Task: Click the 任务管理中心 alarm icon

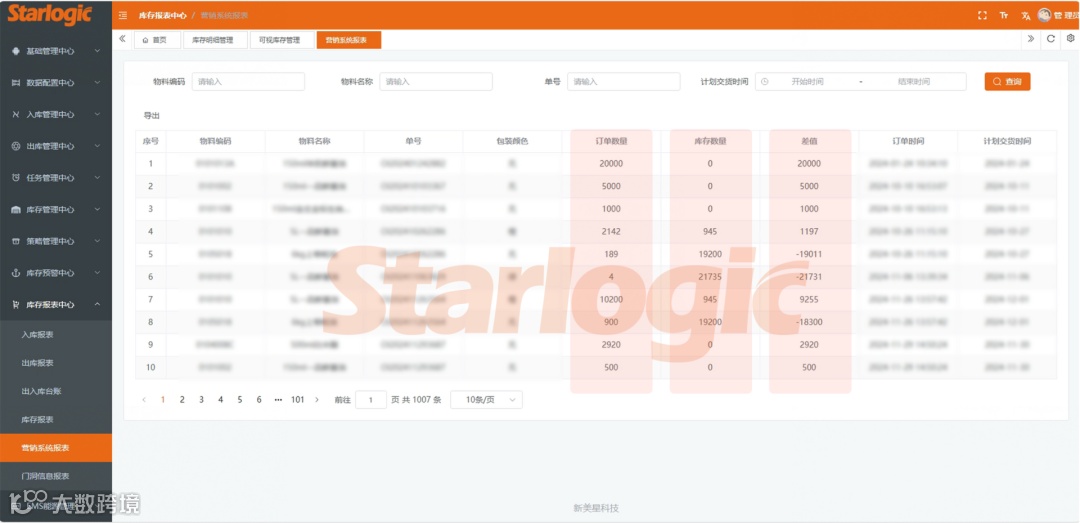Action: point(16,178)
